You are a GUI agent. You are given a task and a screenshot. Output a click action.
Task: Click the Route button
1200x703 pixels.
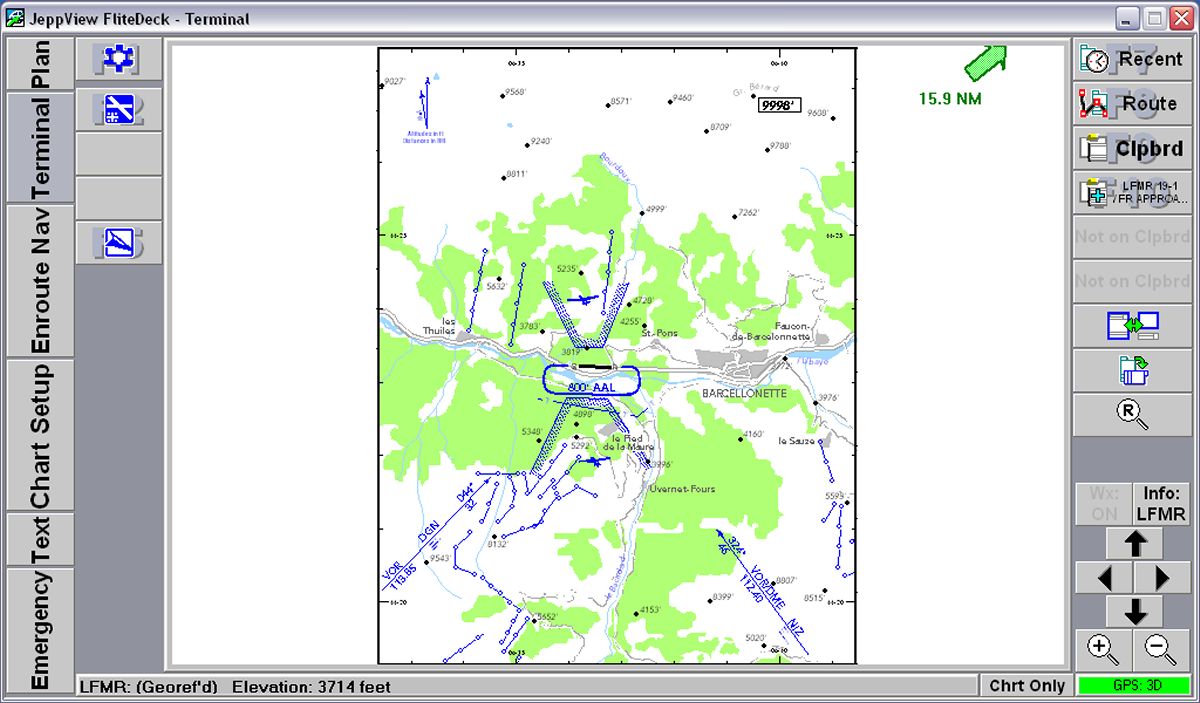(1132, 103)
